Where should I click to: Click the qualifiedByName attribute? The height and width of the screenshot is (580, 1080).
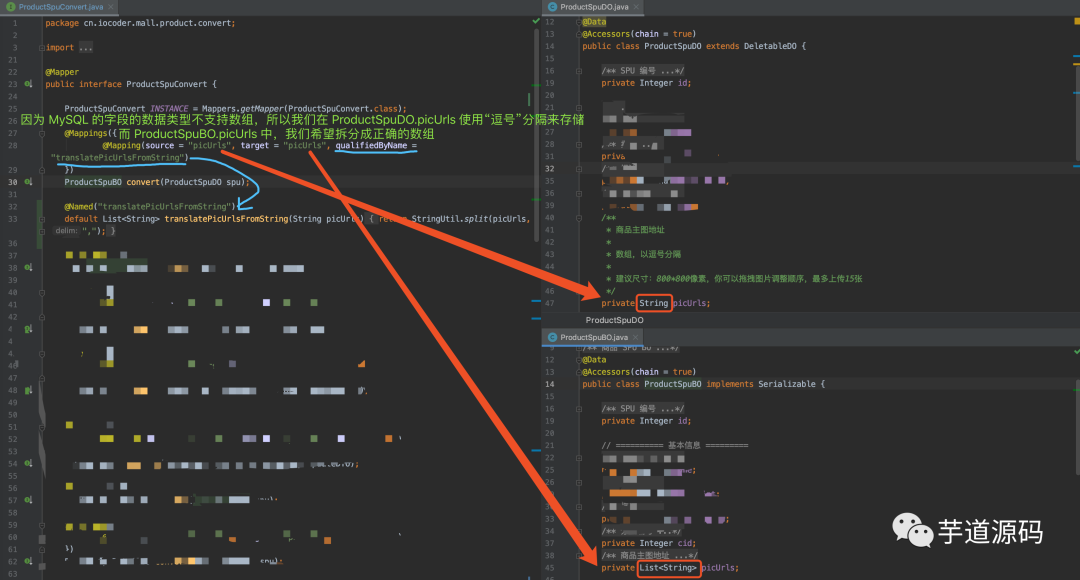[371, 145]
